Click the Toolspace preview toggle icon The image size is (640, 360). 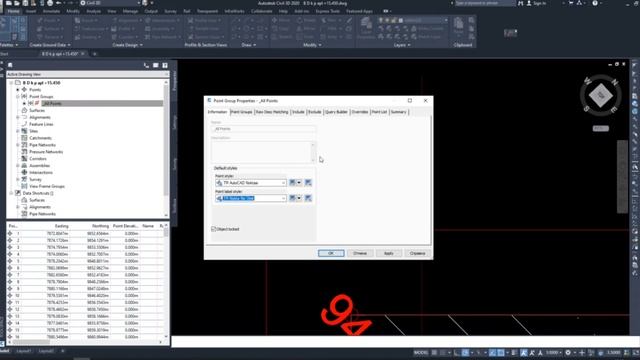click(146, 65)
